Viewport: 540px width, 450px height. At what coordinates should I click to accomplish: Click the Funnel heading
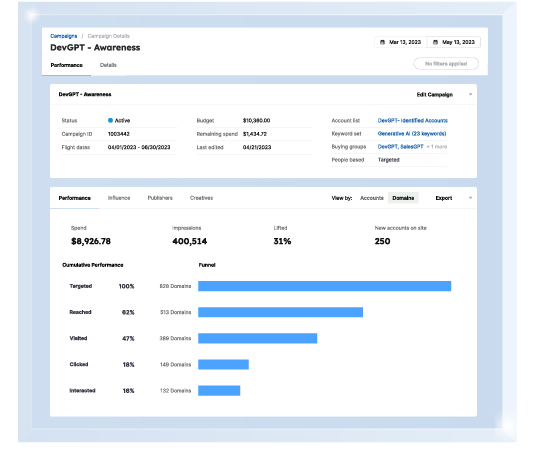click(207, 265)
